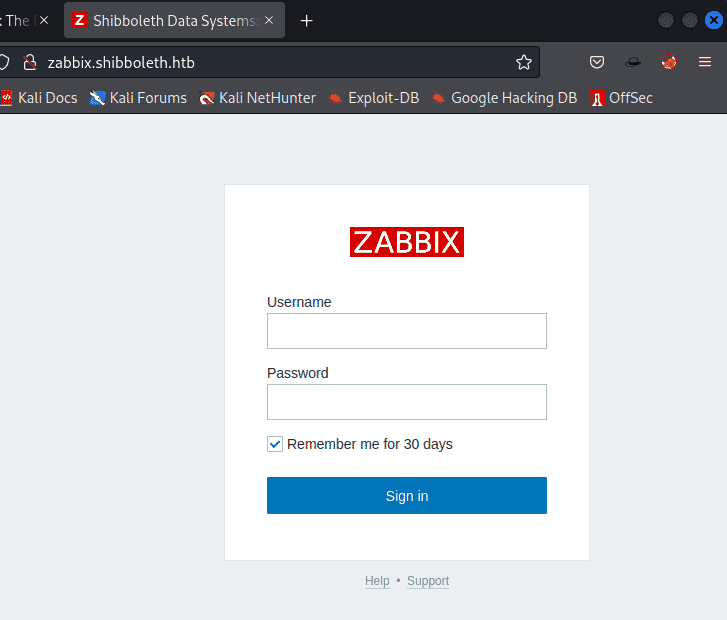Screen dimensions: 727x620
Task: Uncheck Remember me for 30 days
Action: point(274,444)
